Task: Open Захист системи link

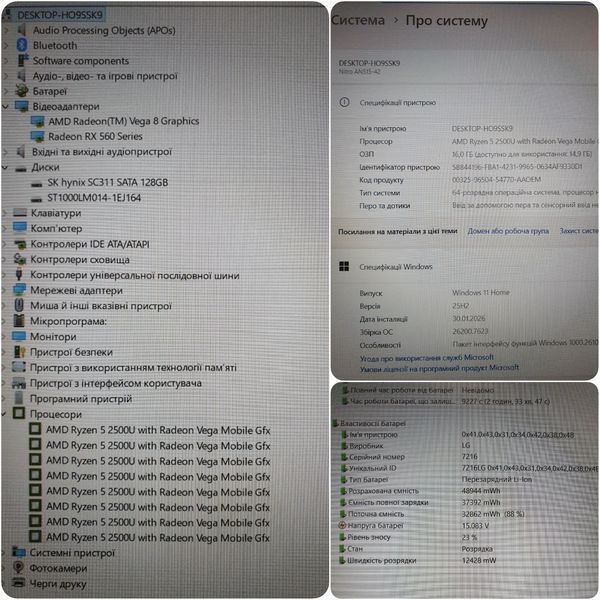Action: pos(579,230)
